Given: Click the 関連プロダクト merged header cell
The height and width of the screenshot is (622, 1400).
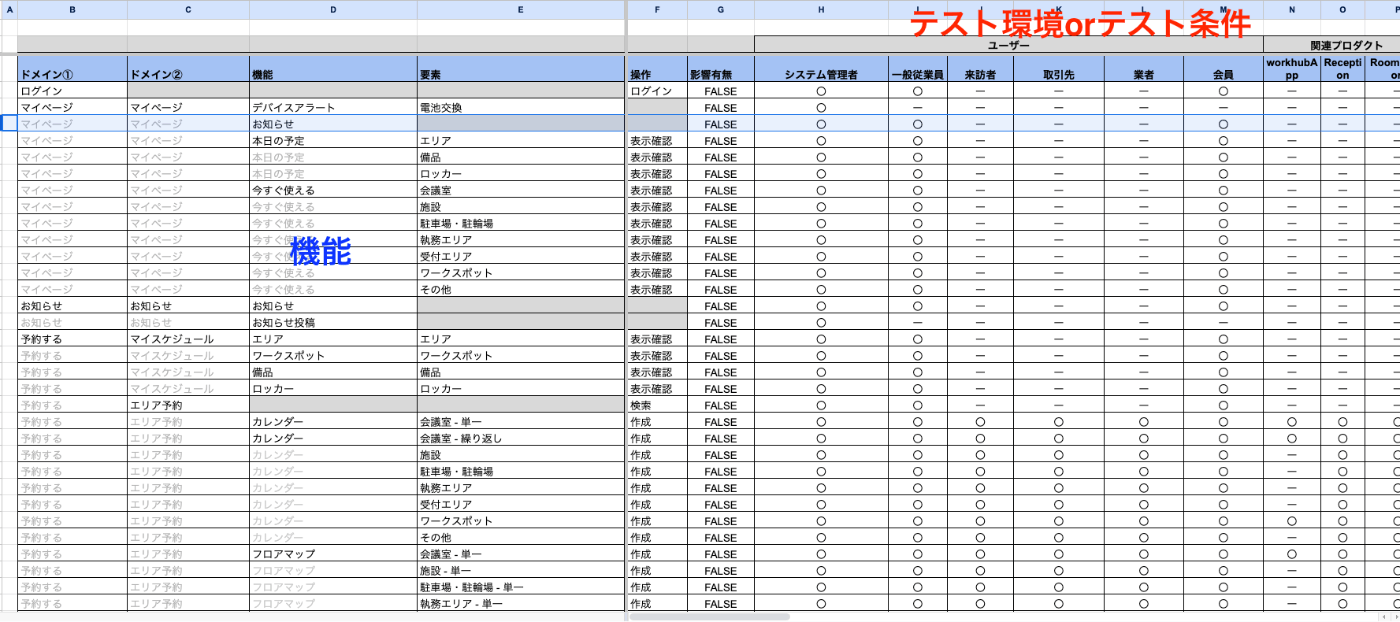Looking at the screenshot, I should coord(1332,45).
